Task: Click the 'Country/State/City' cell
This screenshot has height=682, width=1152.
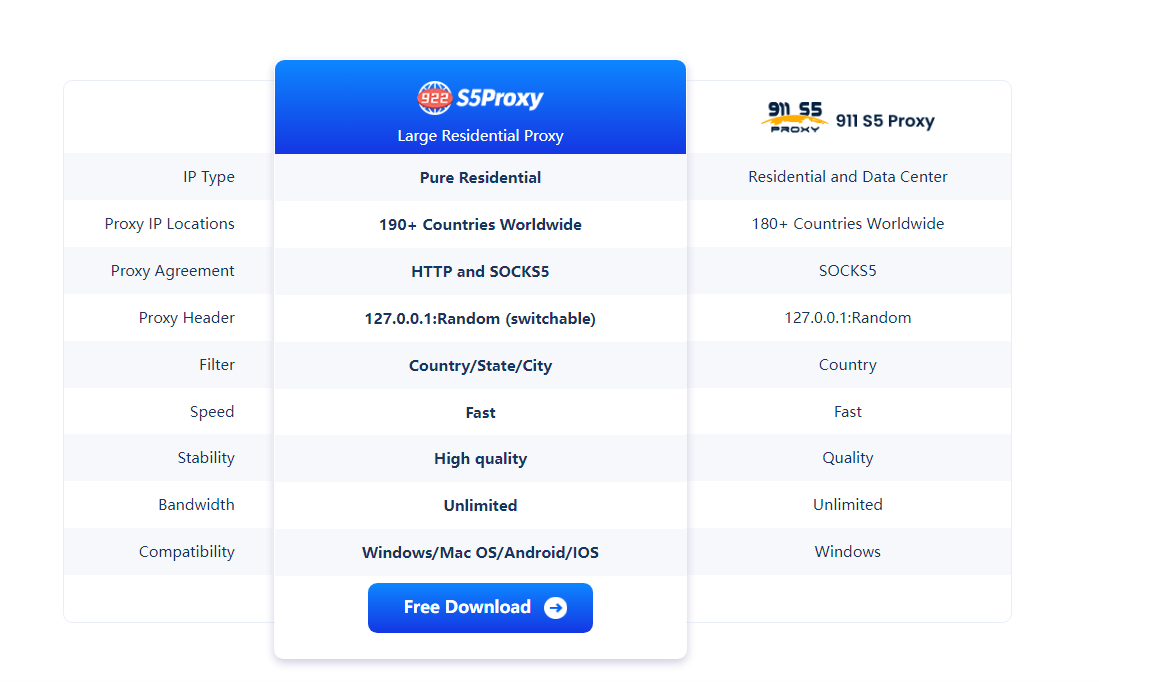Action: coord(480,366)
